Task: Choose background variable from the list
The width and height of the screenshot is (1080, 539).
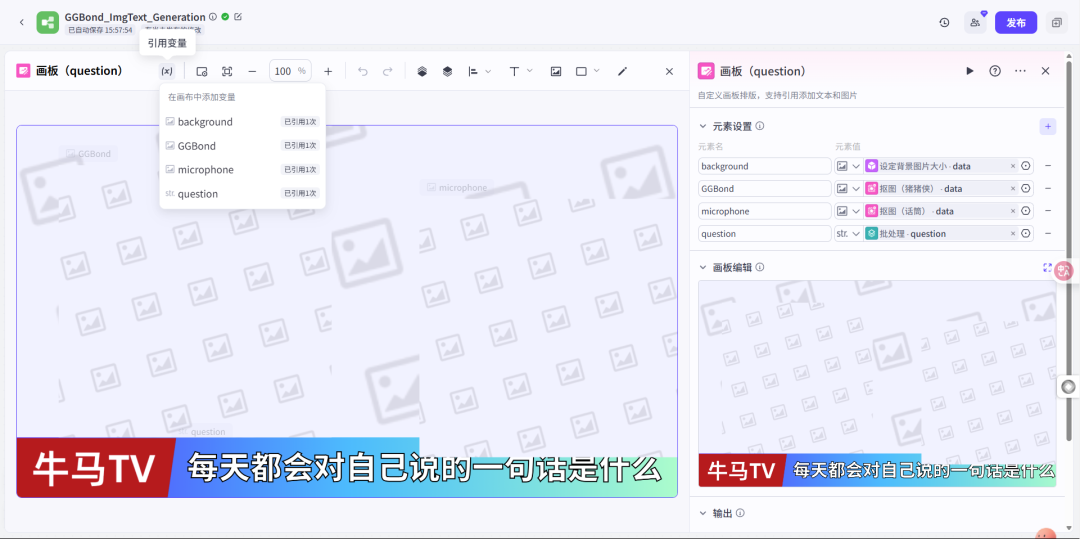Action: pos(205,122)
